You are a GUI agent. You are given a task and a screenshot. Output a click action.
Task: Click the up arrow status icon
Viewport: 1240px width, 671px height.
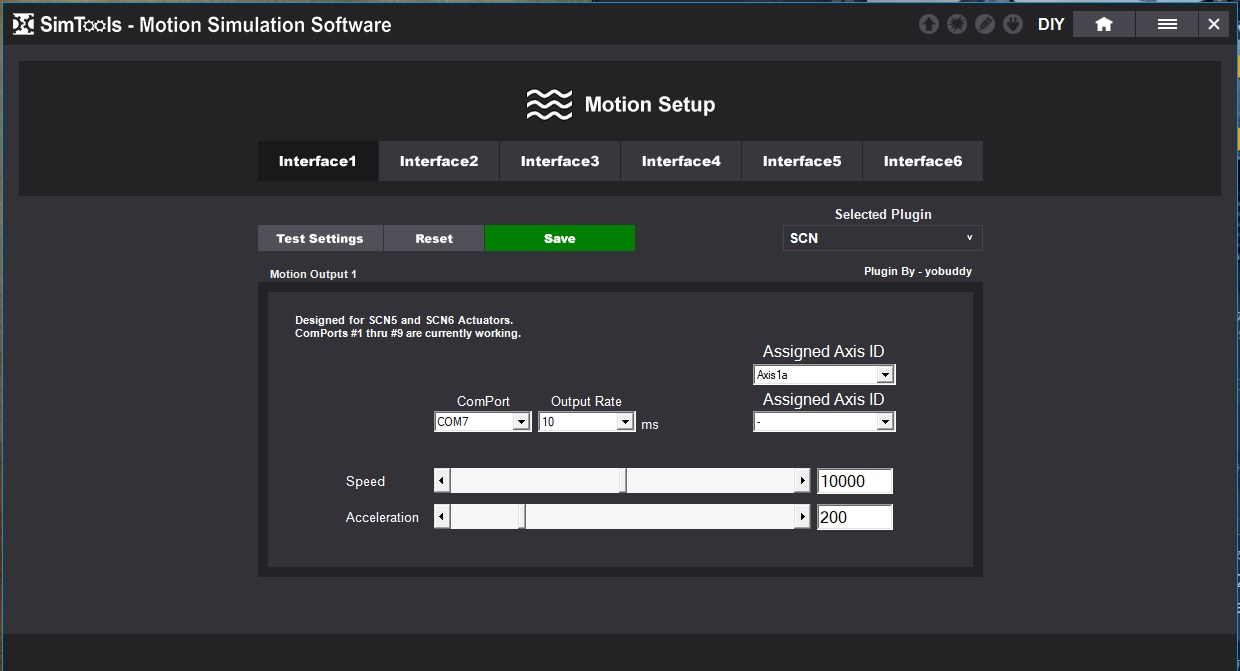coord(929,24)
